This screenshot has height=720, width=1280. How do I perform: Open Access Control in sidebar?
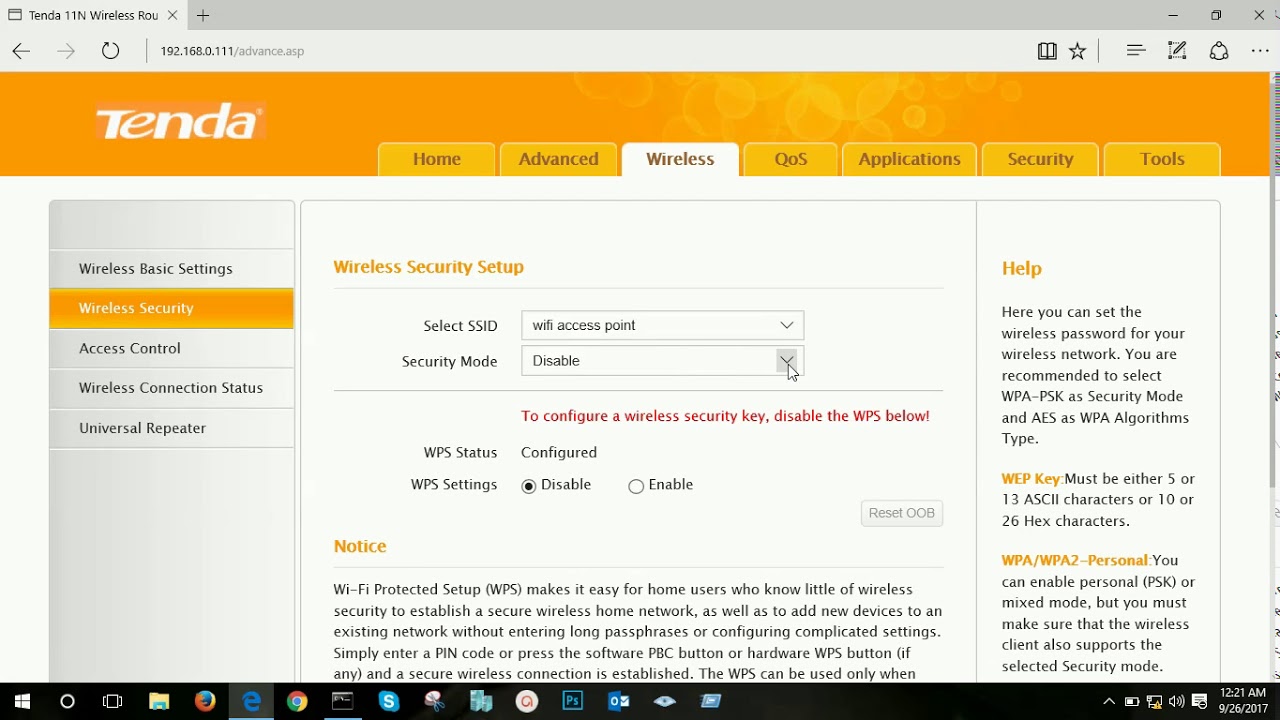click(171, 348)
